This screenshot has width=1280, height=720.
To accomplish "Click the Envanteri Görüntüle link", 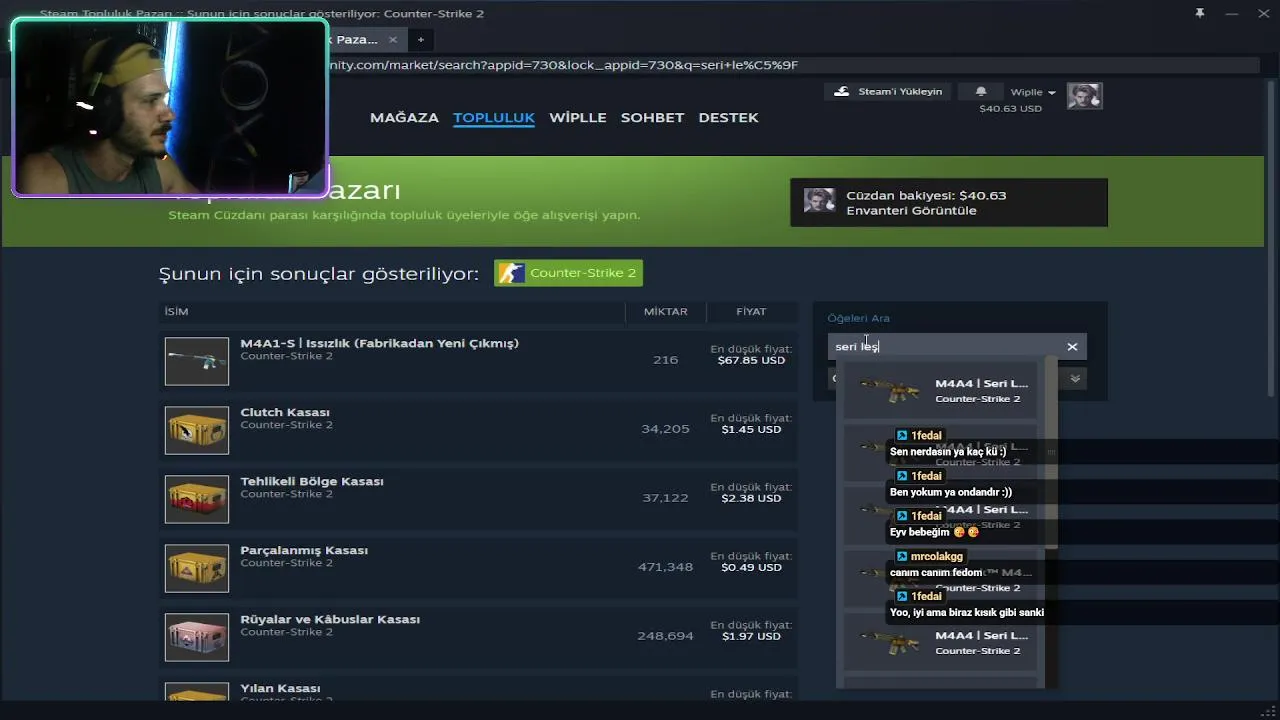I will pyautogui.click(x=911, y=211).
